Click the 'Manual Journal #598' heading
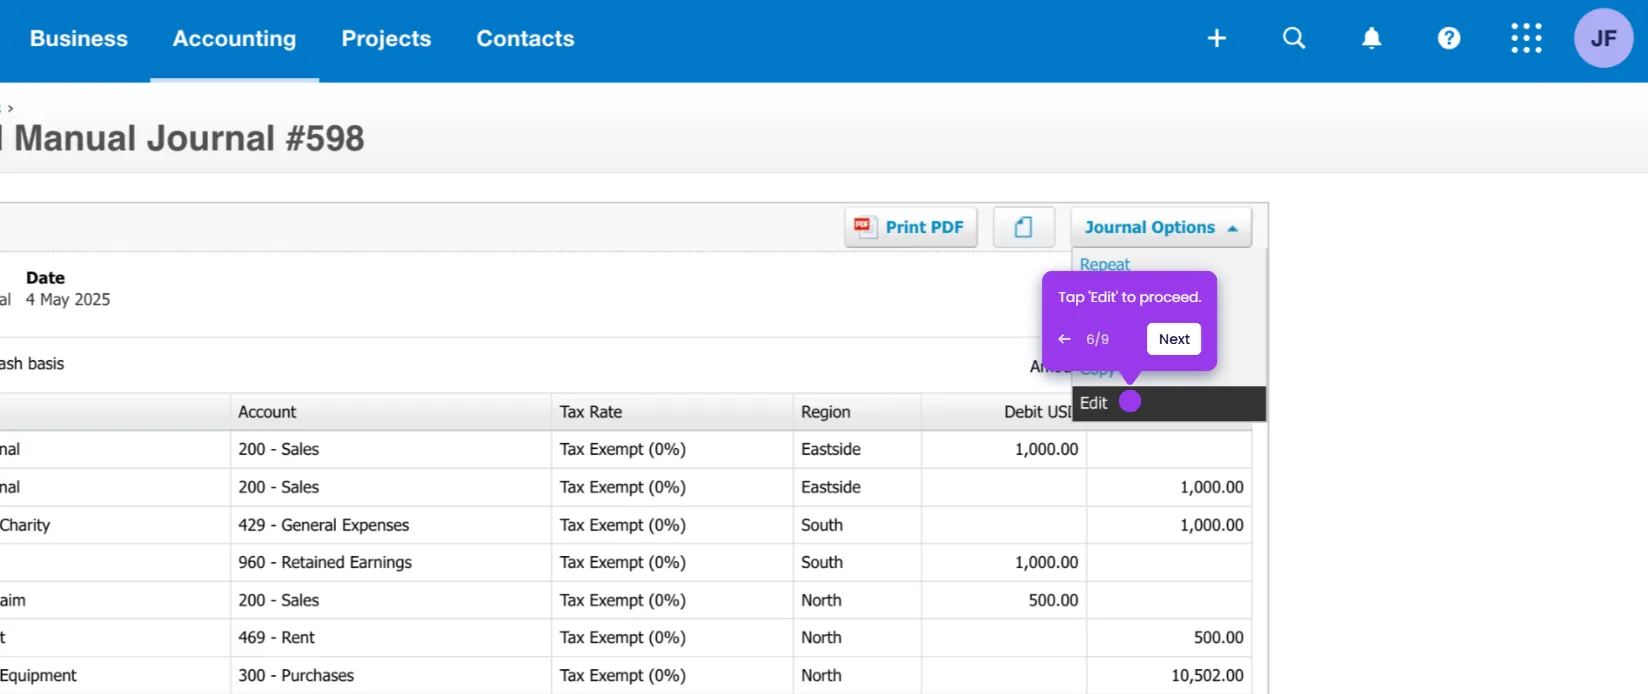The height and width of the screenshot is (694, 1648). (x=189, y=138)
